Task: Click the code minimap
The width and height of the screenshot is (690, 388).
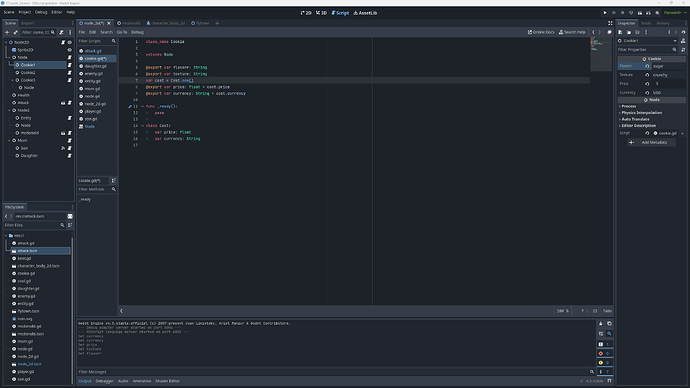Action: click(600, 54)
